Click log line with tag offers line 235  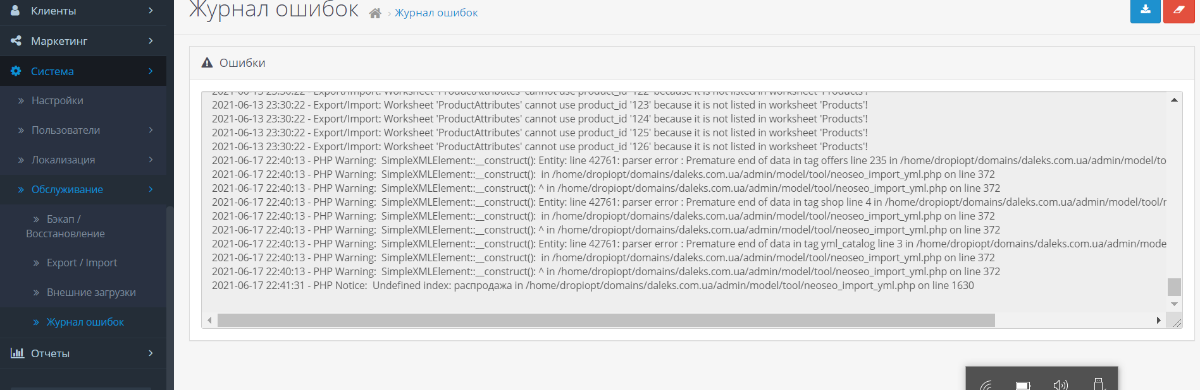[689, 160]
